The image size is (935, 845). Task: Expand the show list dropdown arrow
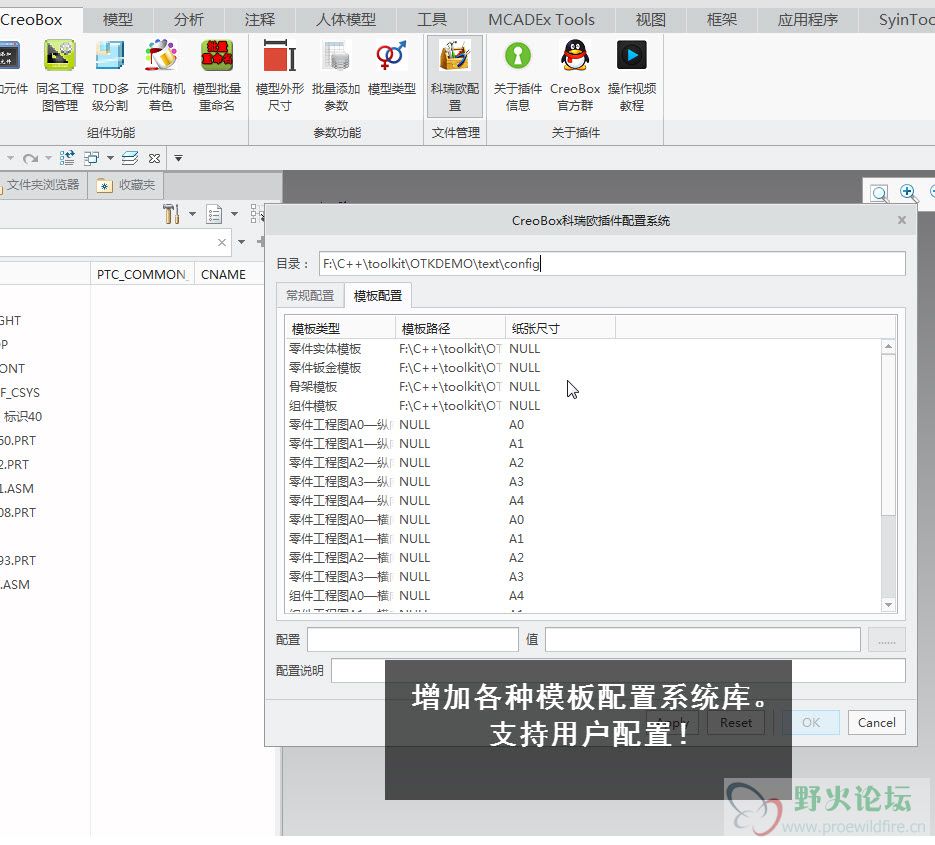point(234,213)
